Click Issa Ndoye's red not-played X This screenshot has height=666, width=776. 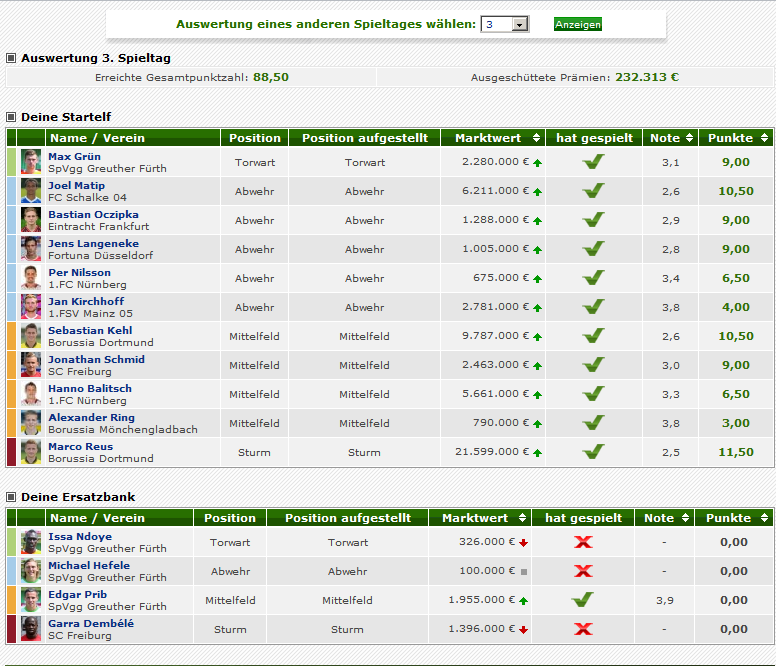(583, 542)
